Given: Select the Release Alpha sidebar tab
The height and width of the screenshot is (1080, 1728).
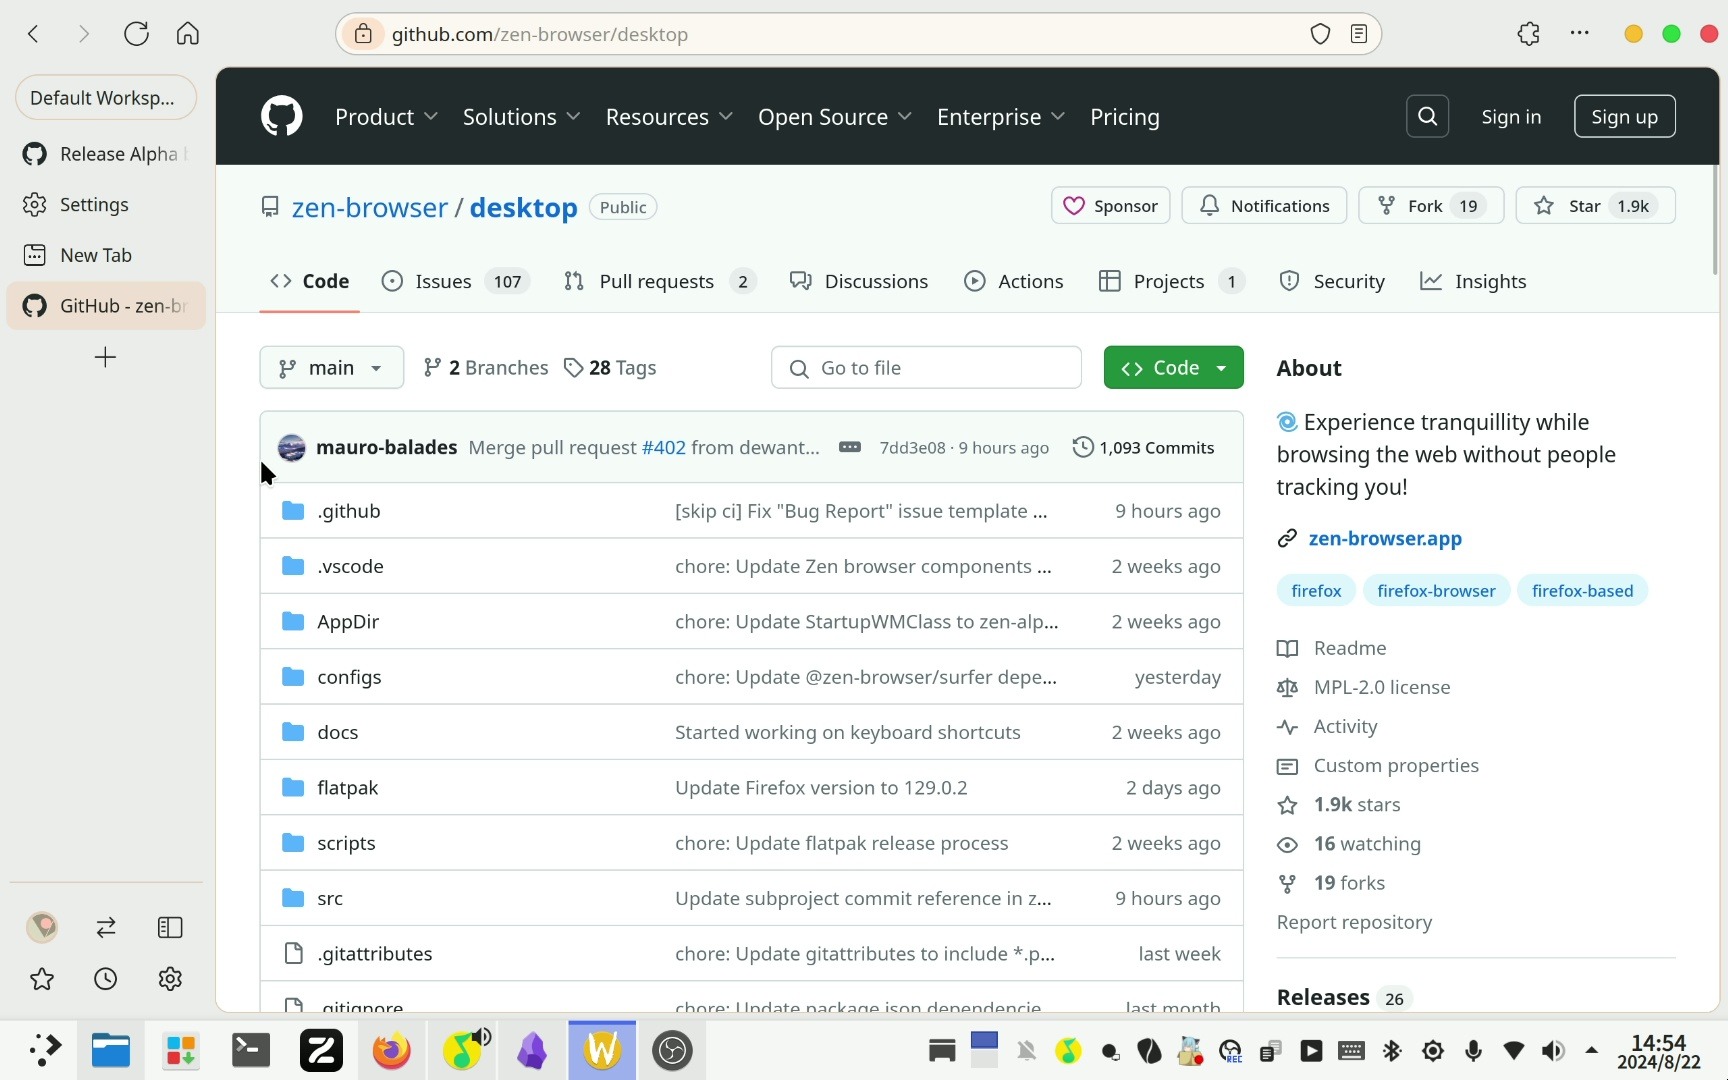Looking at the screenshot, I should 106,154.
